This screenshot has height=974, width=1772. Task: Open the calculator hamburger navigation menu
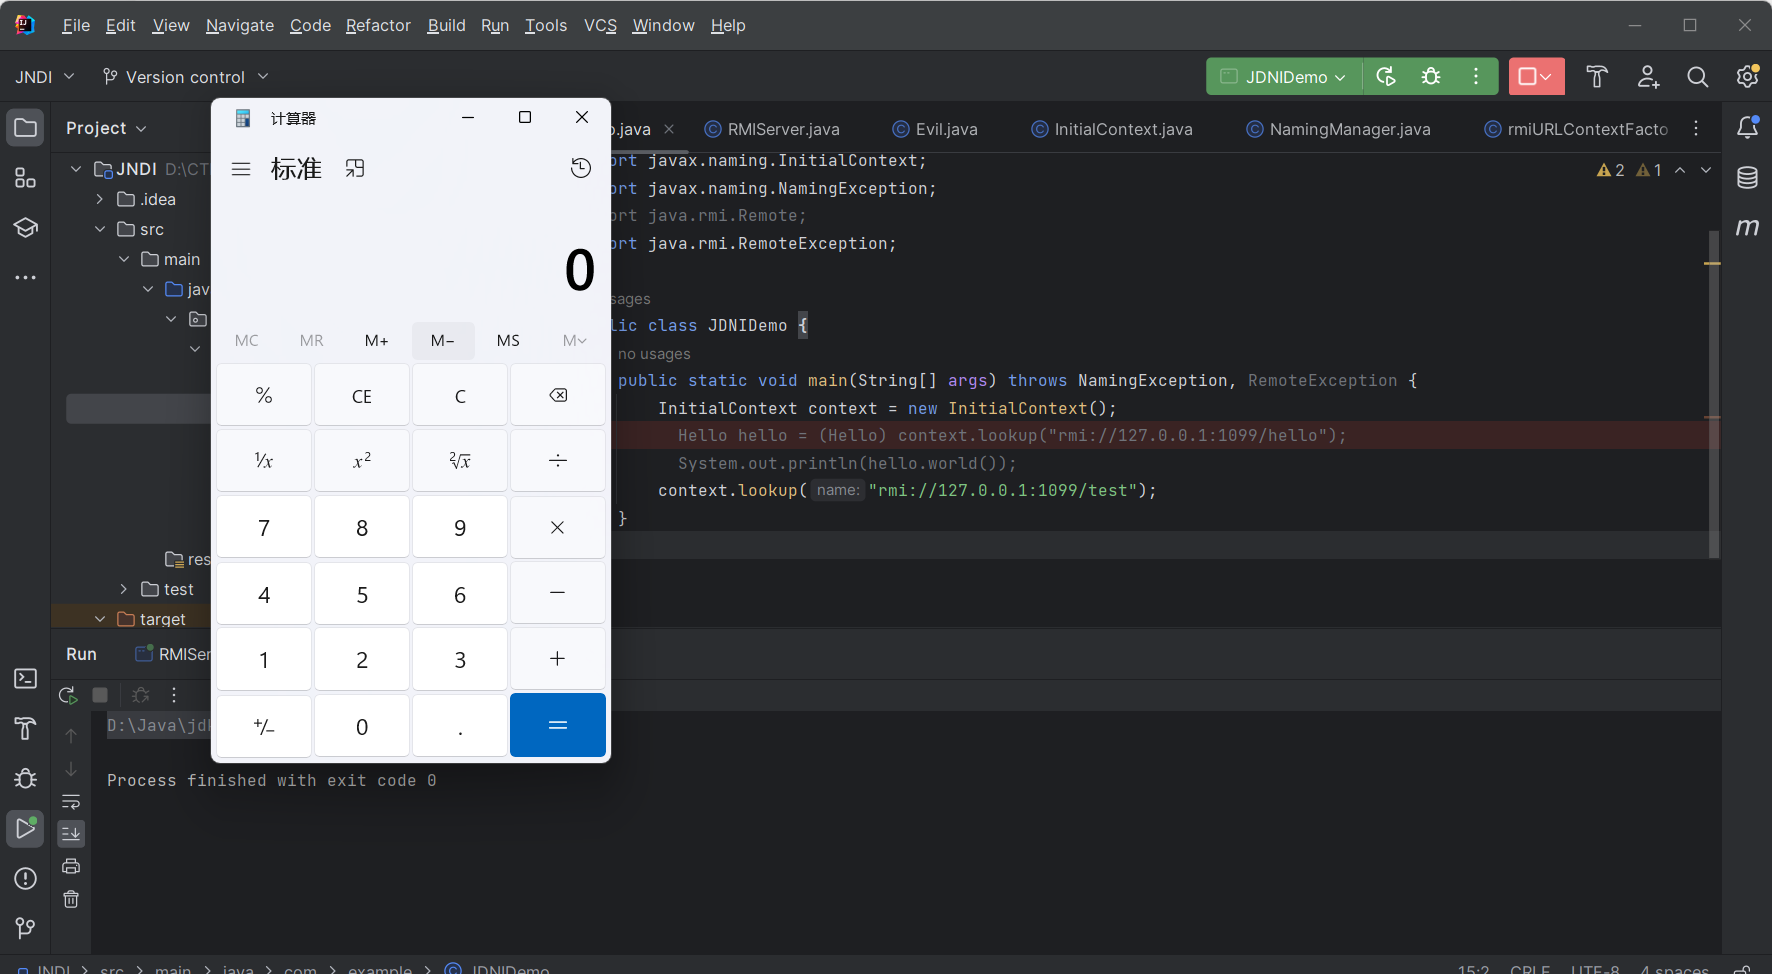[x=241, y=169]
